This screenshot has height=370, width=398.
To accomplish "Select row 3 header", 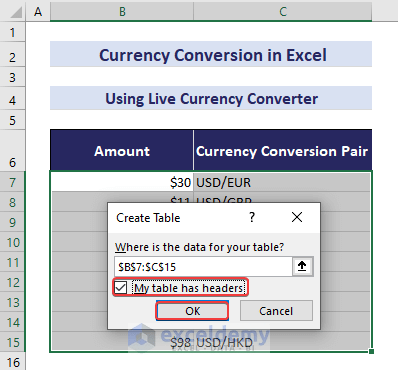I will (x=13, y=77).
